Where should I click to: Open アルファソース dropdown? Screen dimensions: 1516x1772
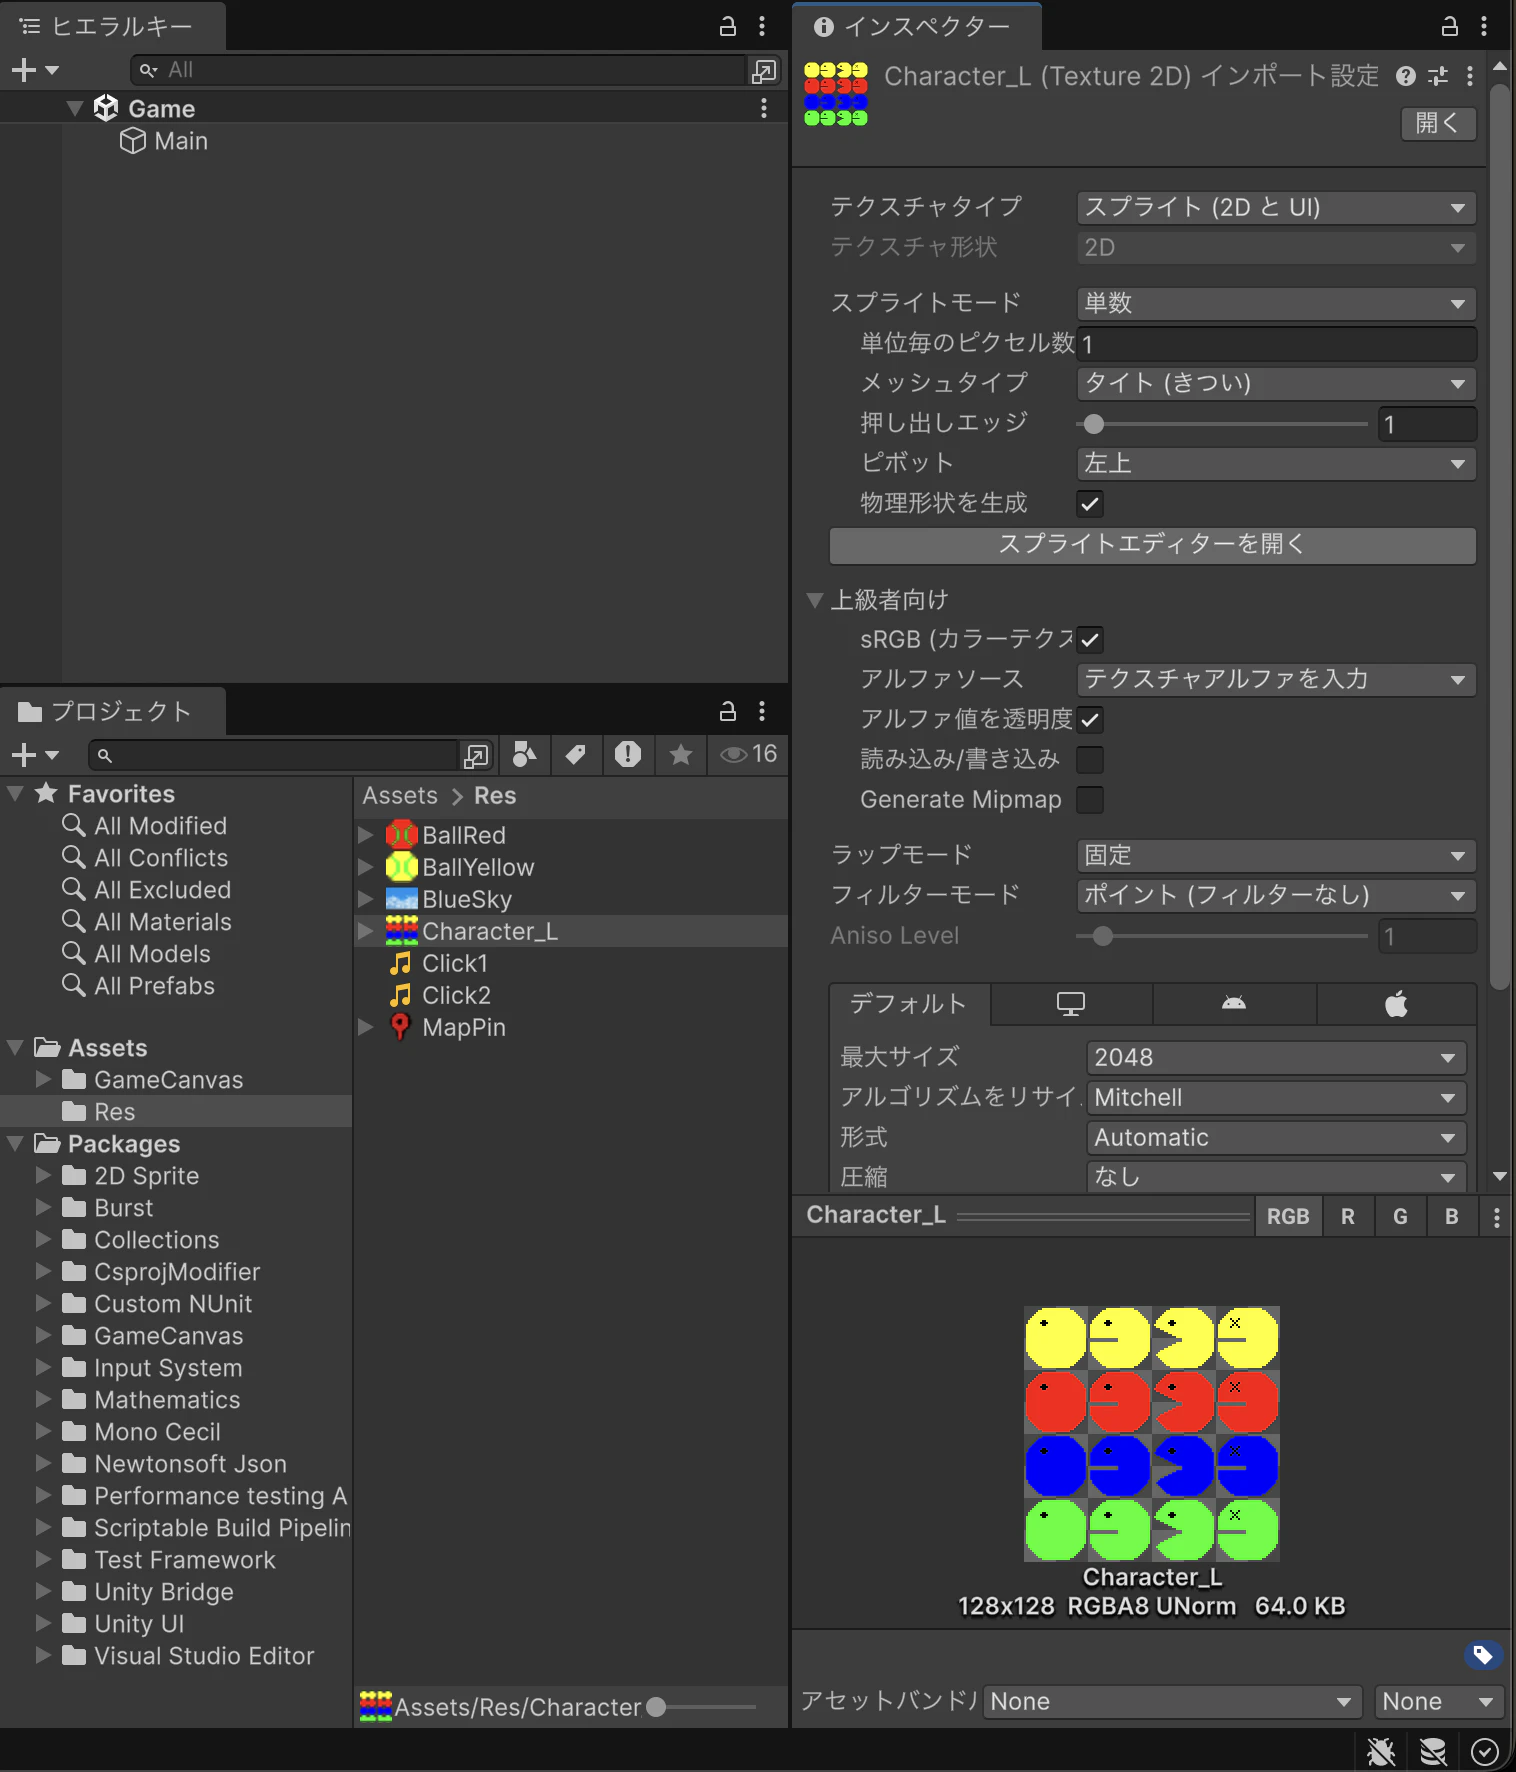(1276, 680)
